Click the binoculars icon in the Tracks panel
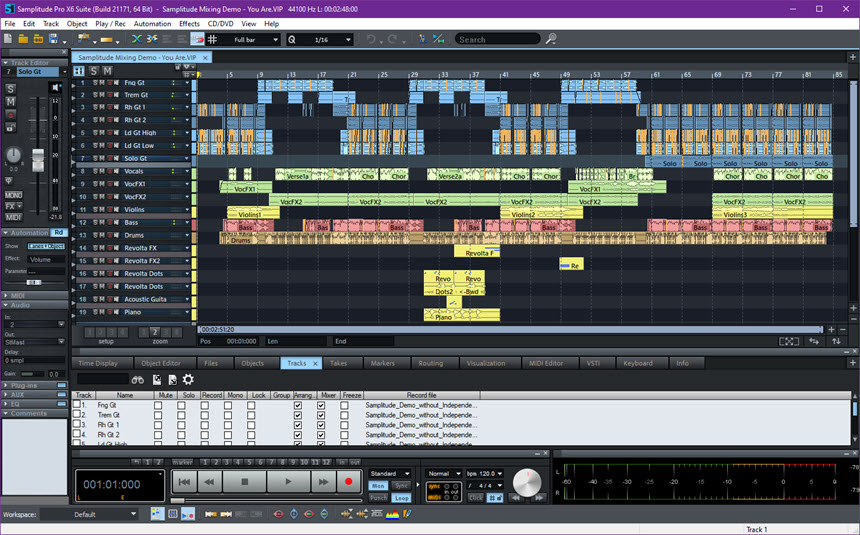This screenshot has width=860, height=535. pyautogui.click(x=137, y=380)
